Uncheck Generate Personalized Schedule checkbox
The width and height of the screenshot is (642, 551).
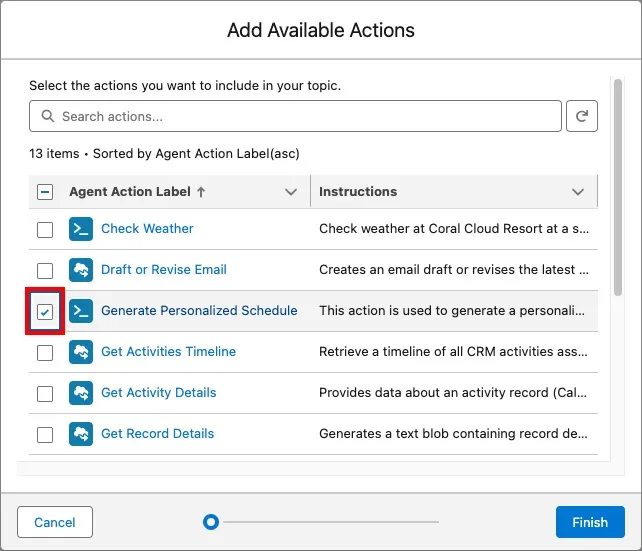pos(45,311)
